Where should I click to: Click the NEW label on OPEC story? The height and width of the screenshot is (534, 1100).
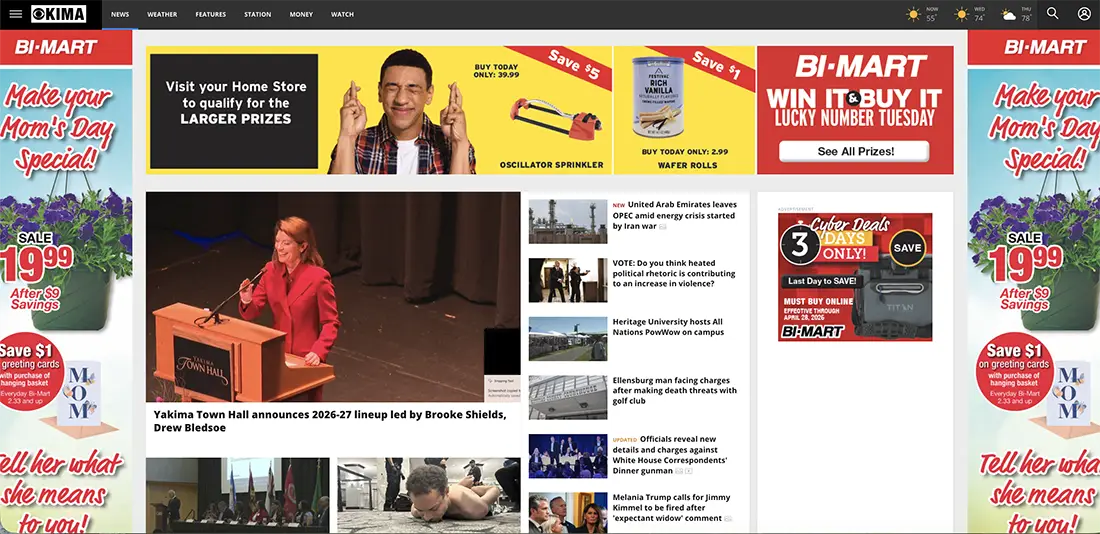point(619,206)
